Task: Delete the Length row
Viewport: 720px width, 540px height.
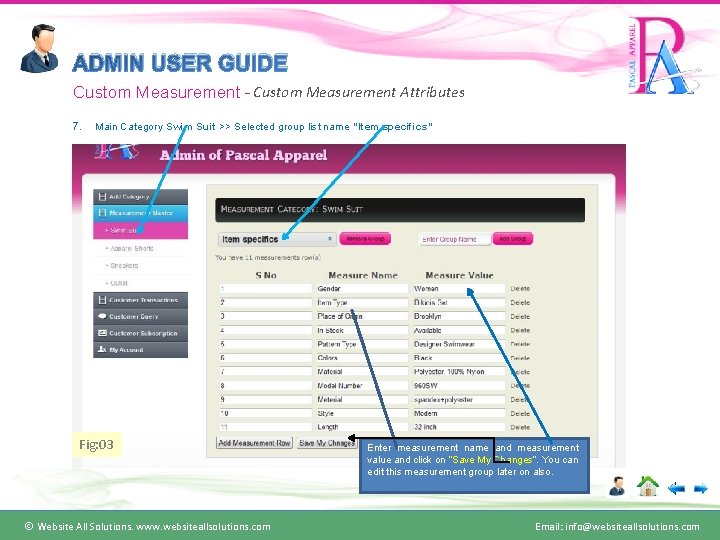Action: click(x=520, y=428)
